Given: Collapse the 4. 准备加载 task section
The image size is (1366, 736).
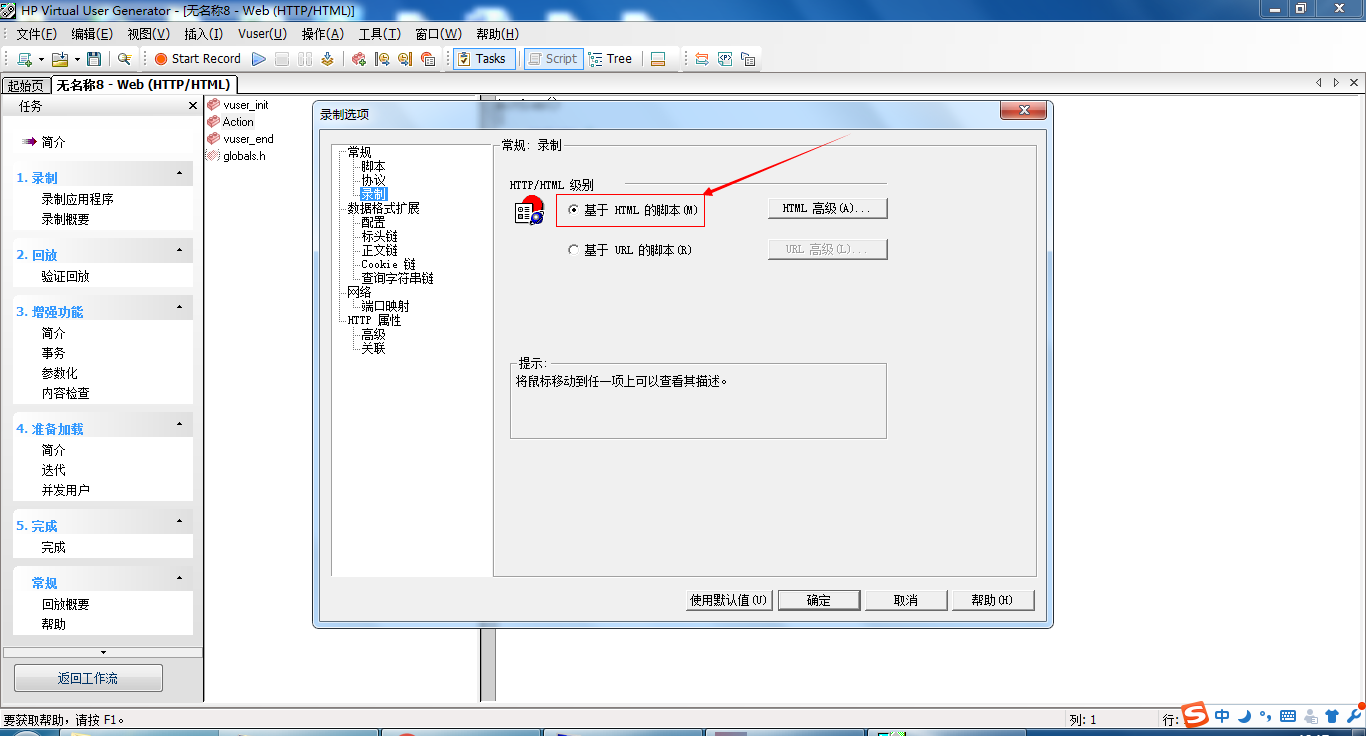Looking at the screenshot, I should click(179, 425).
